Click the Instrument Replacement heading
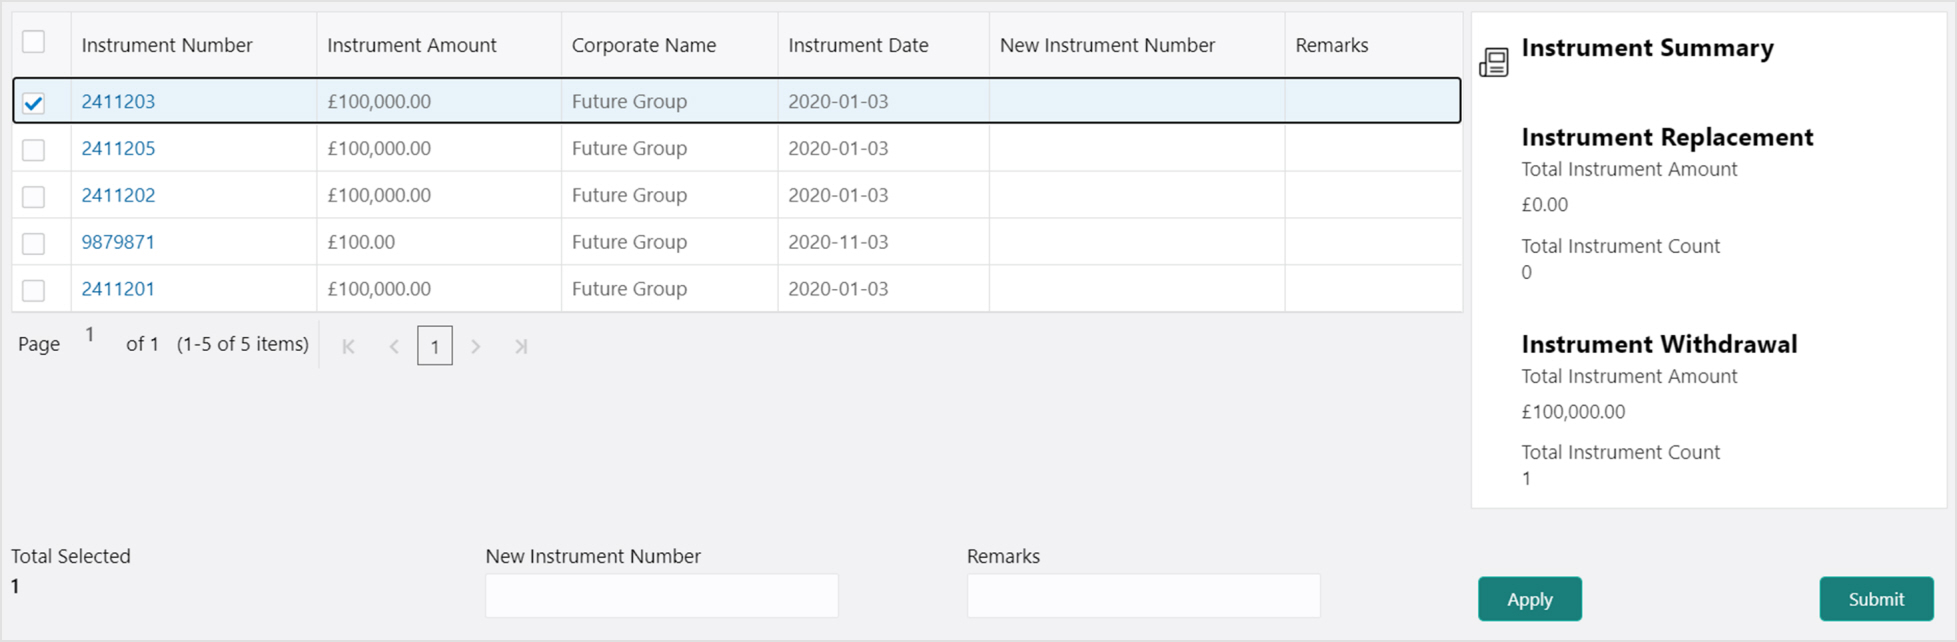 pyautogui.click(x=1667, y=137)
